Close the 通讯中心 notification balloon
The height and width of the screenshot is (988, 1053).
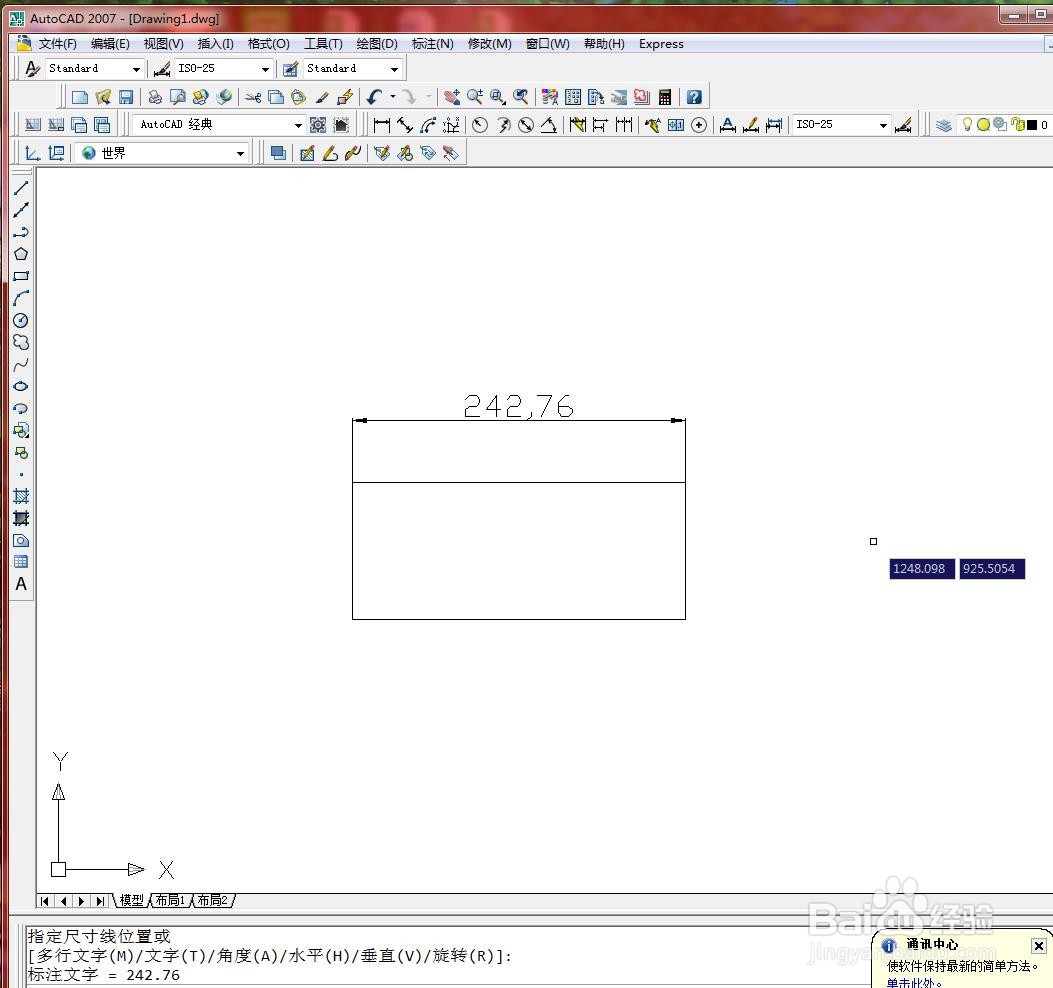(1038, 946)
